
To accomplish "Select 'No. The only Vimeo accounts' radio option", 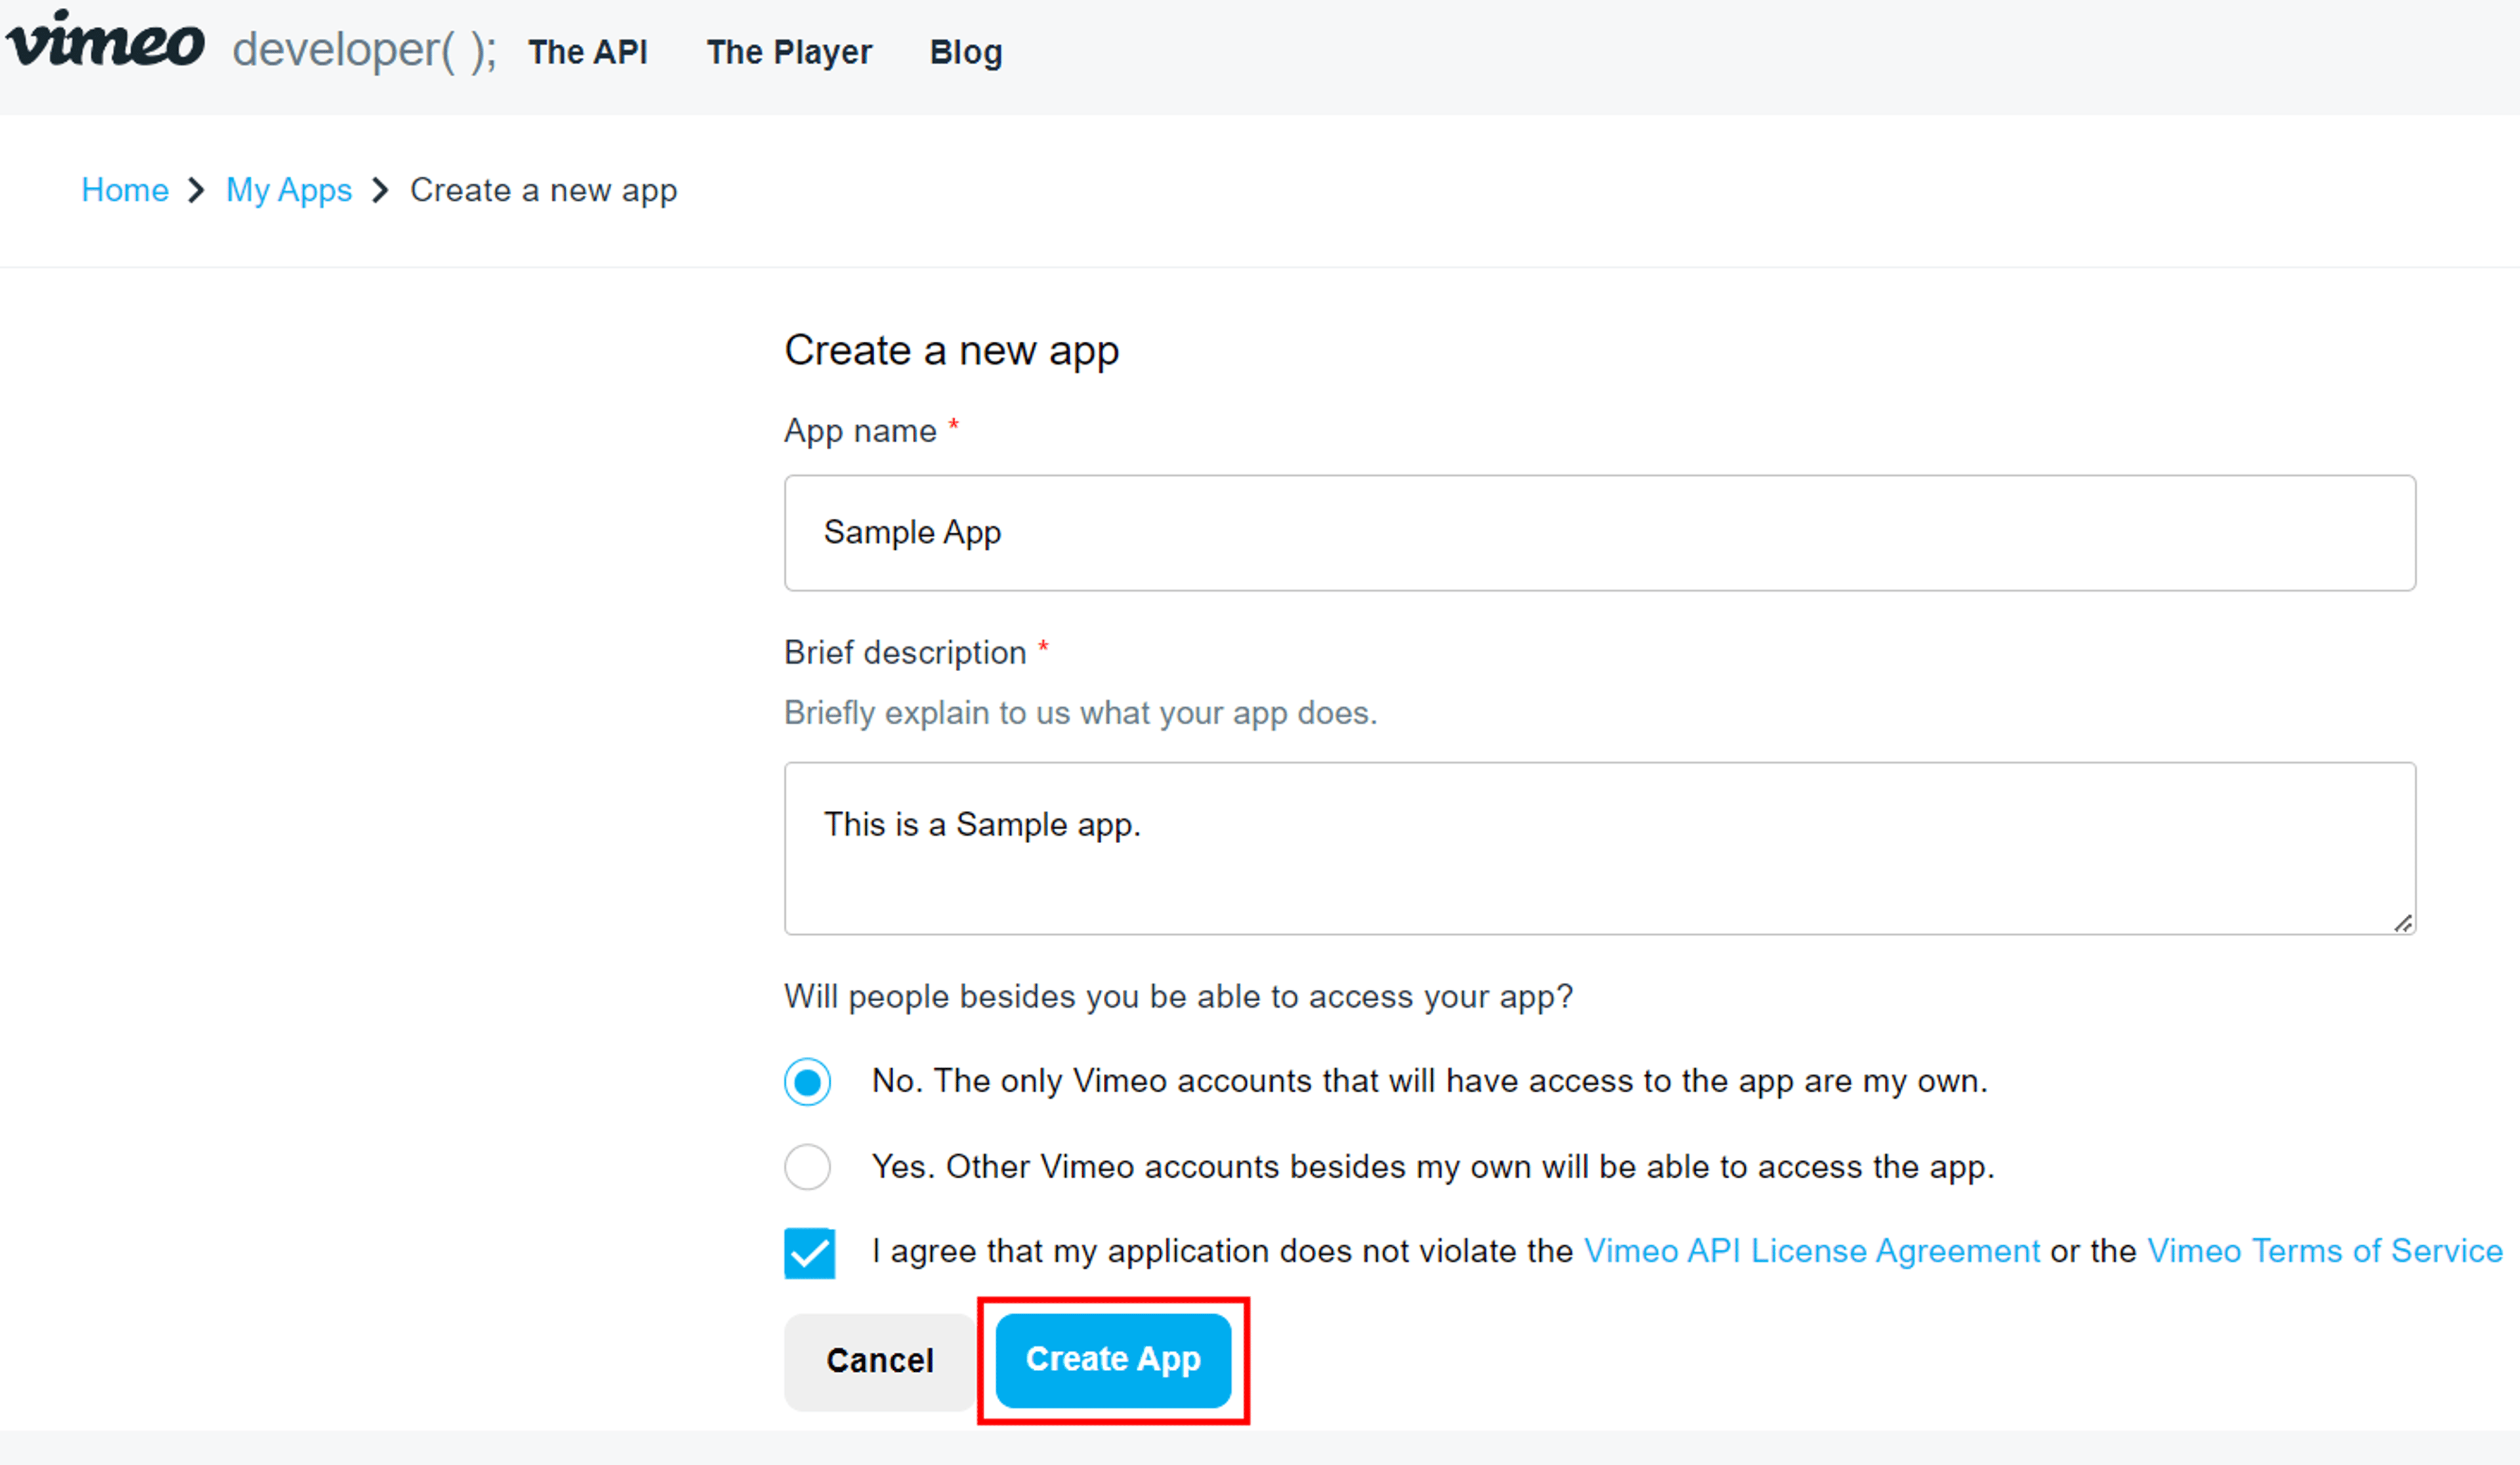I will coord(808,1081).
